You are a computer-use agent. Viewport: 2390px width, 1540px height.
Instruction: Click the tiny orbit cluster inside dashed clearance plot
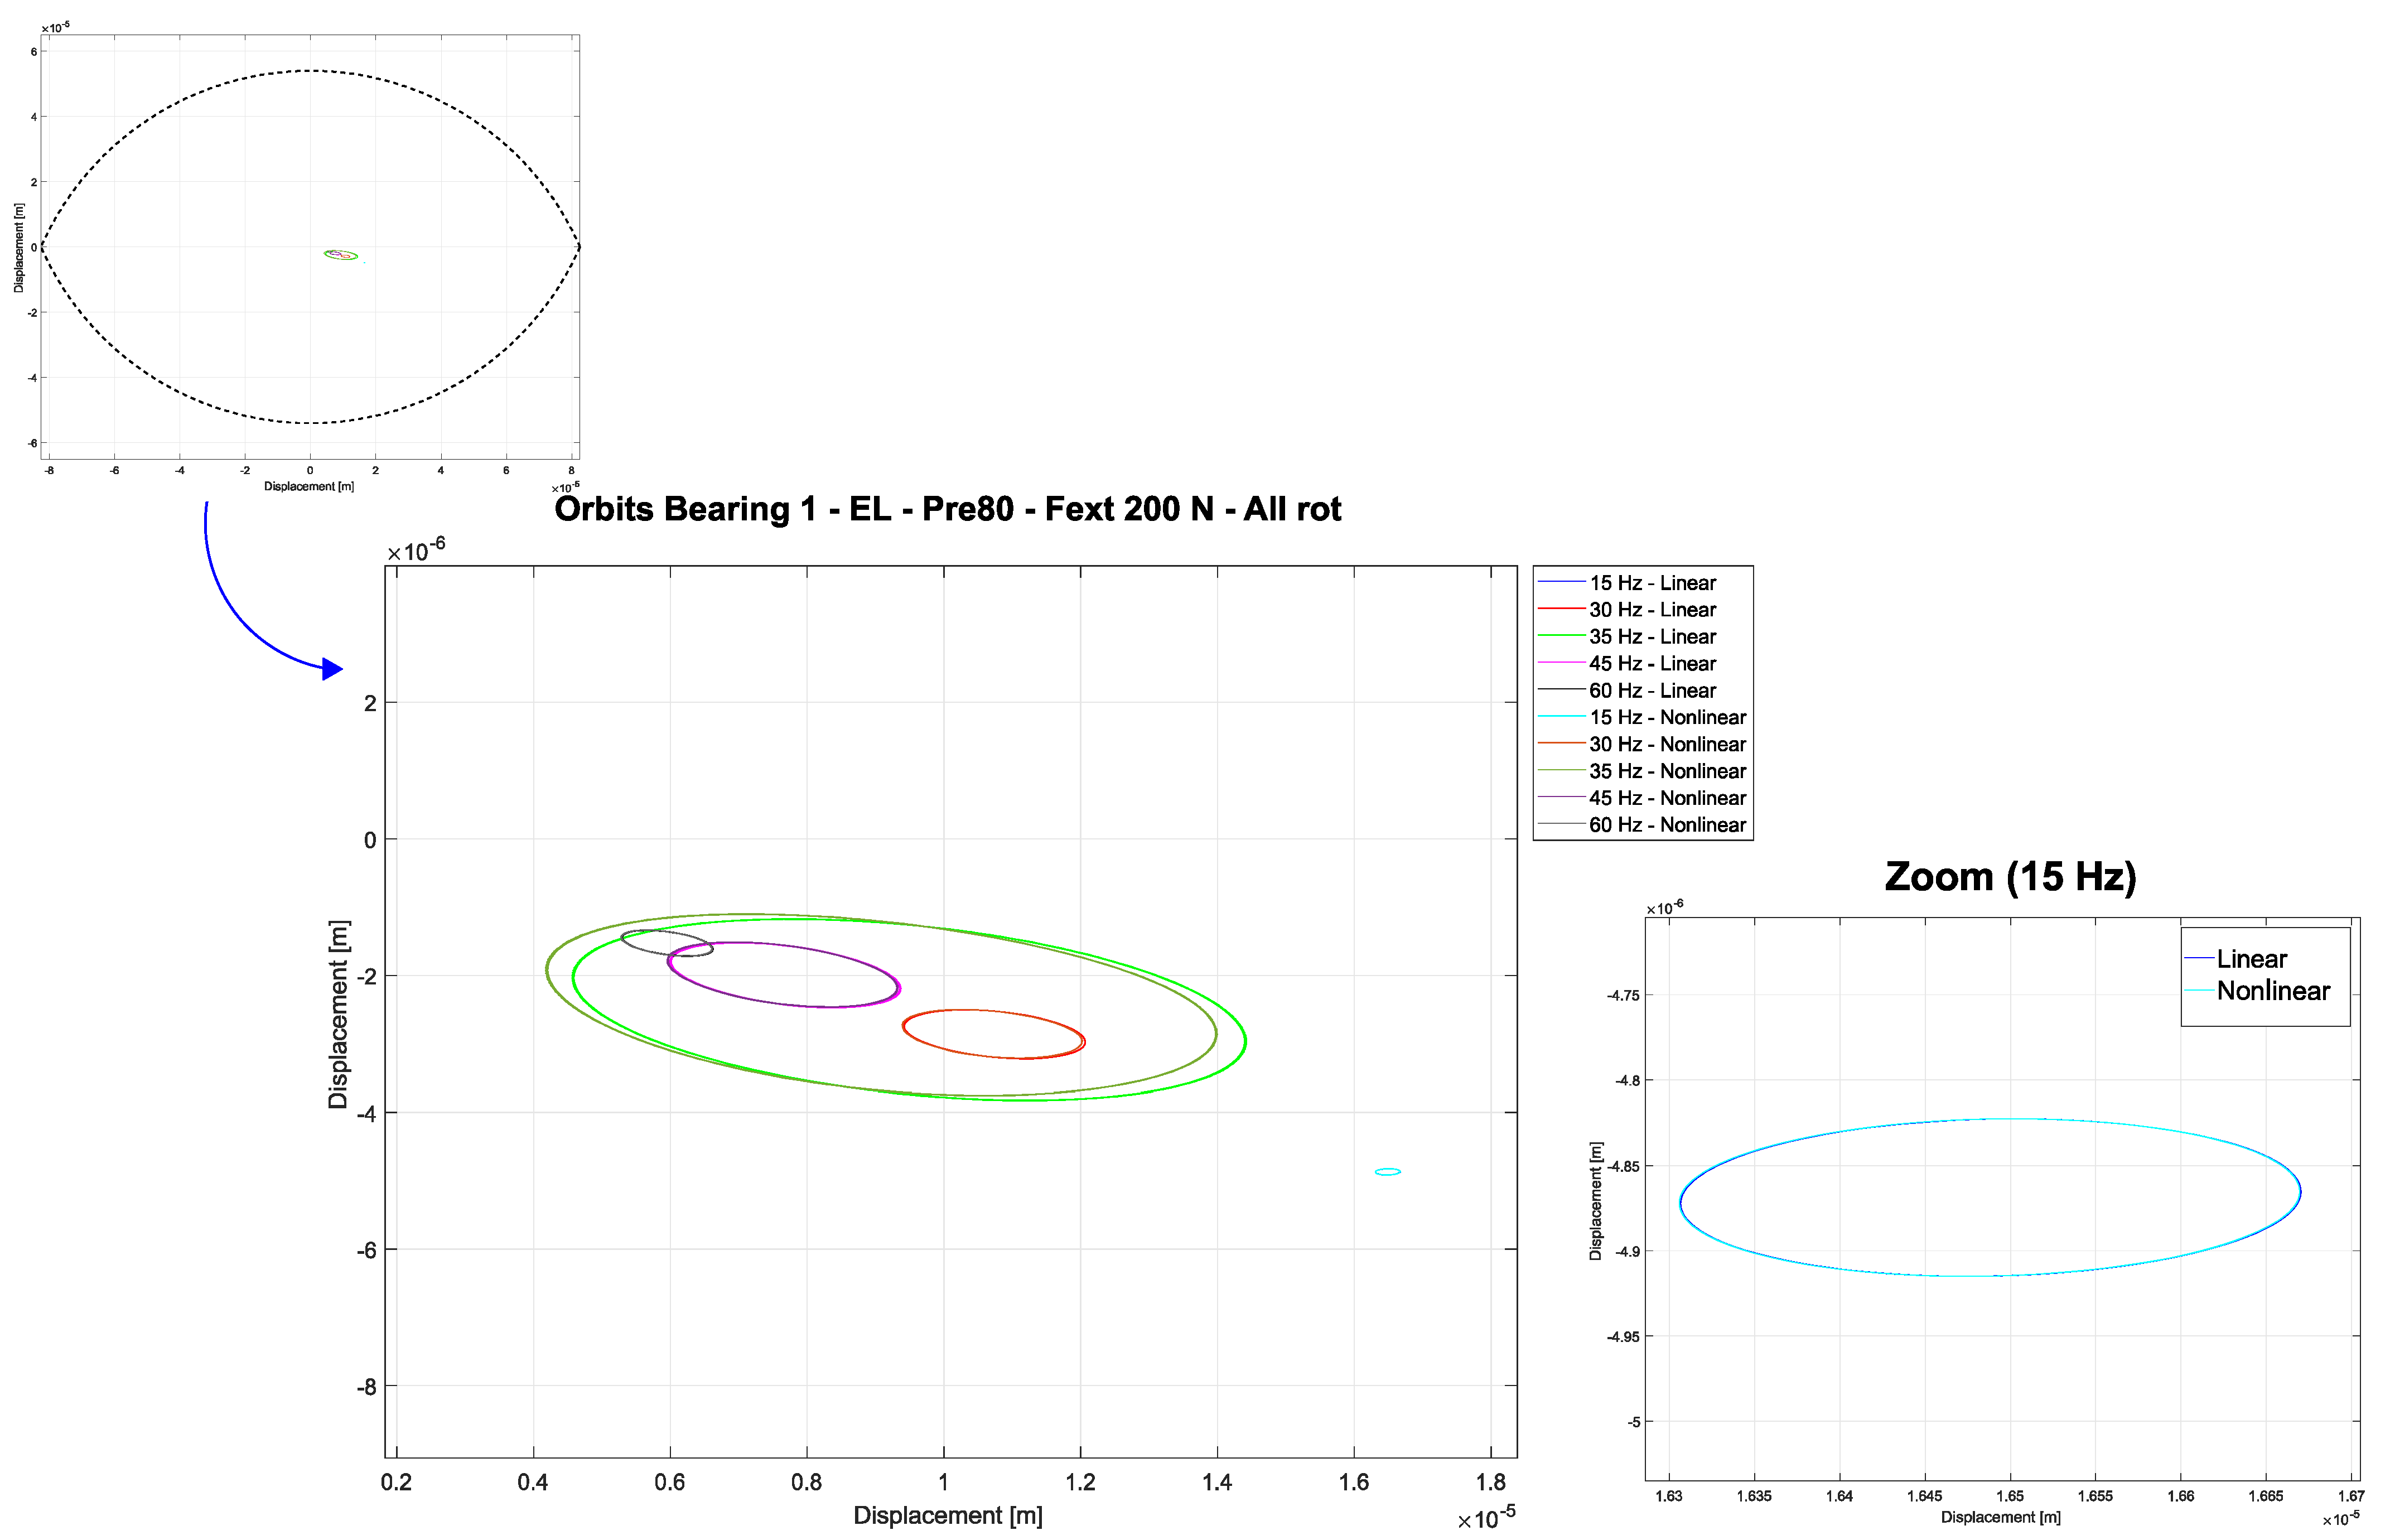point(341,255)
